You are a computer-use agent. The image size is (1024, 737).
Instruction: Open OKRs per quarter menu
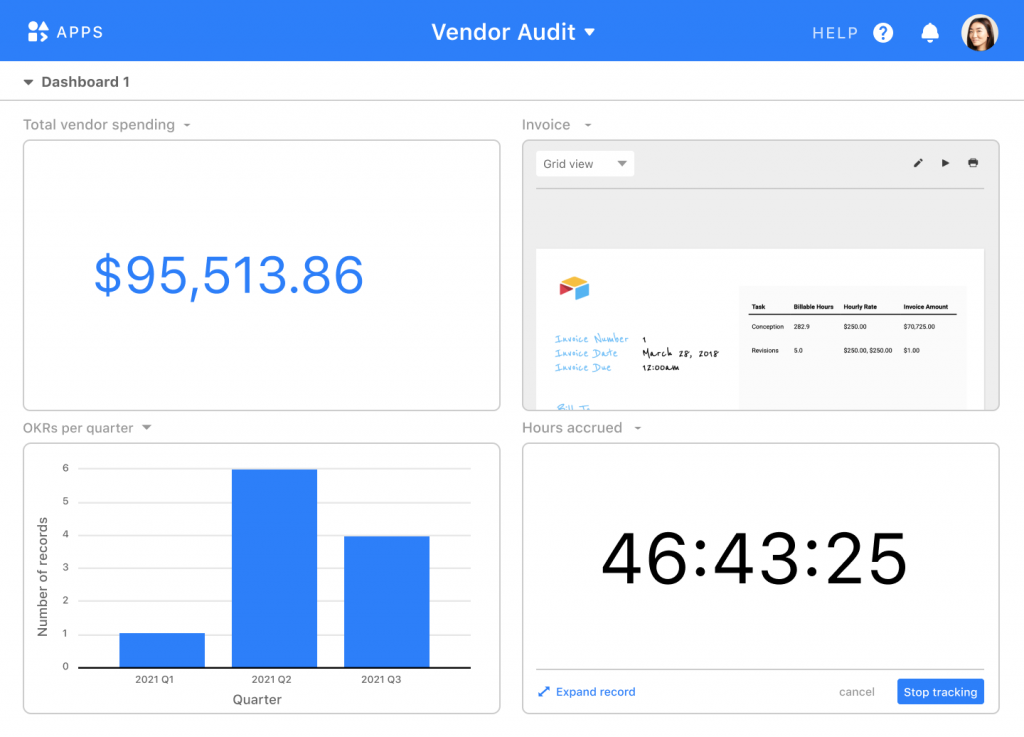146,428
